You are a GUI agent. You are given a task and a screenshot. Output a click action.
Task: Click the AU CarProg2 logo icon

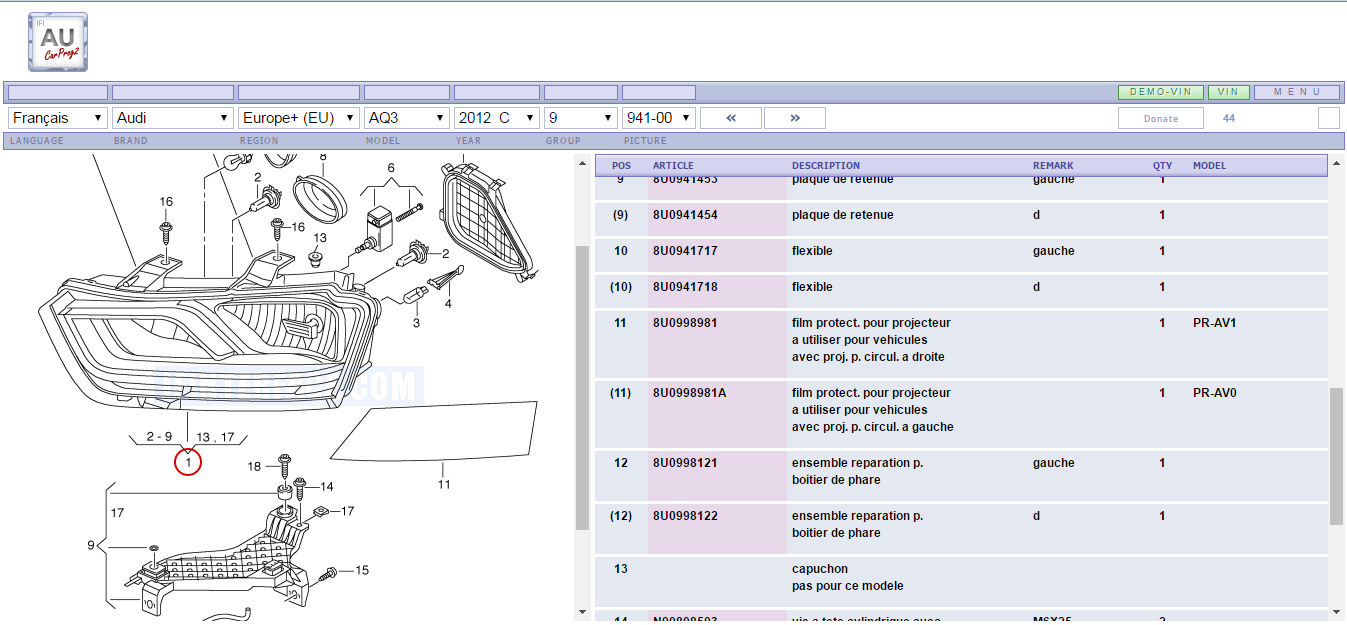tap(58, 42)
